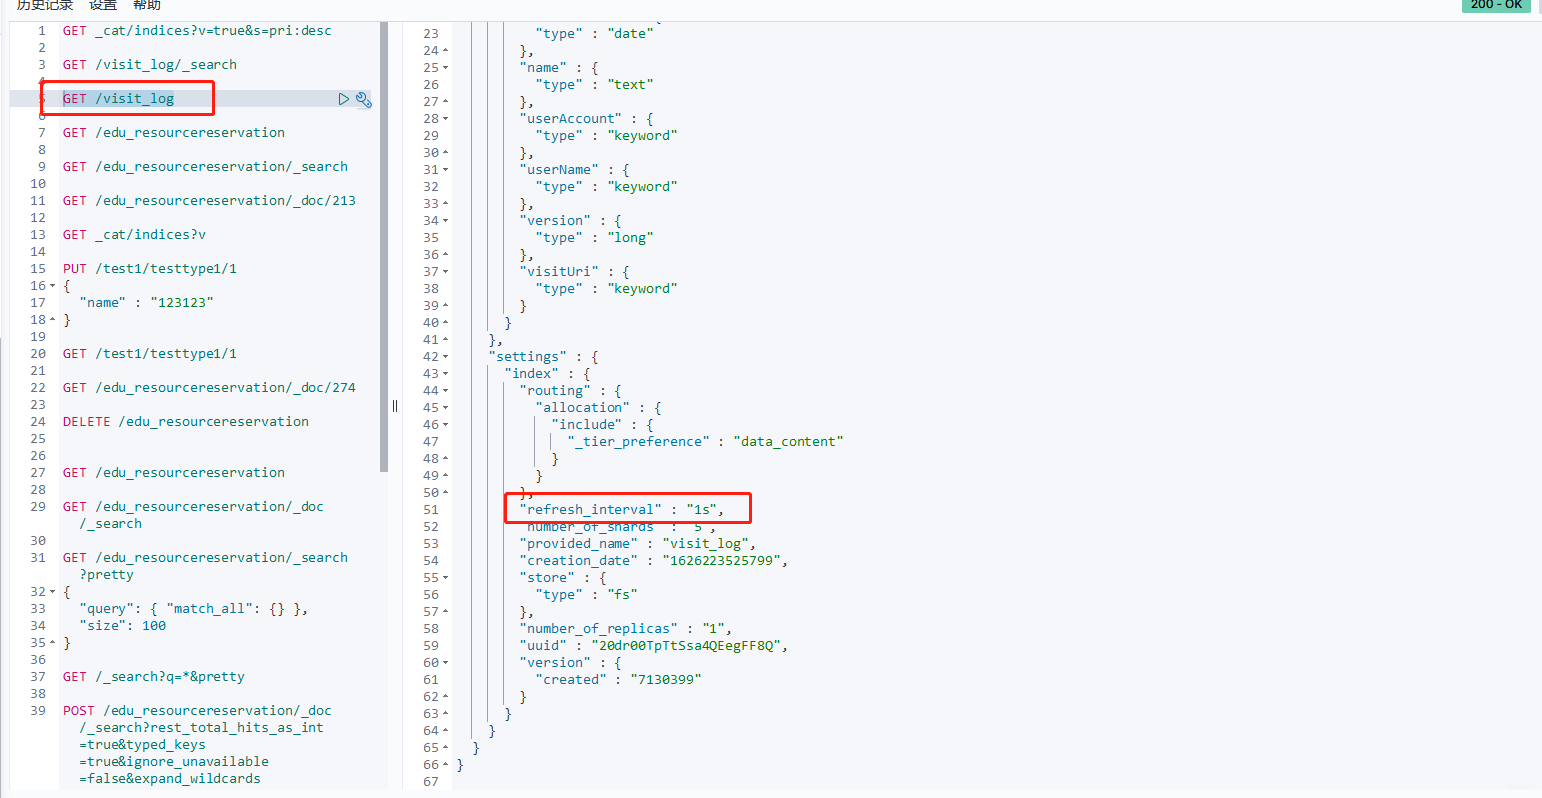
Task: Open the 历史记录 history tab
Action: [x=45, y=5]
